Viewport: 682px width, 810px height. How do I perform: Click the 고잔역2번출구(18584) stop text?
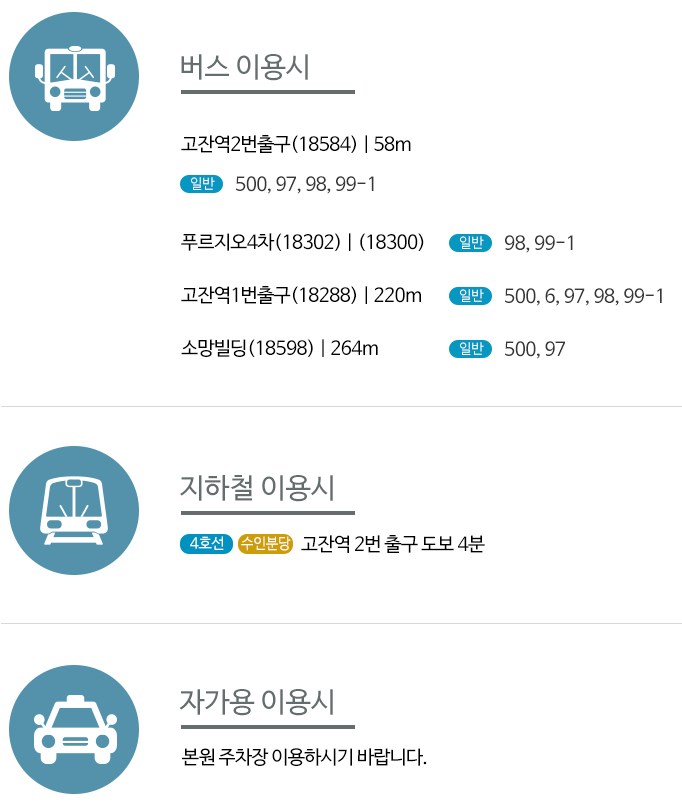coord(269,144)
